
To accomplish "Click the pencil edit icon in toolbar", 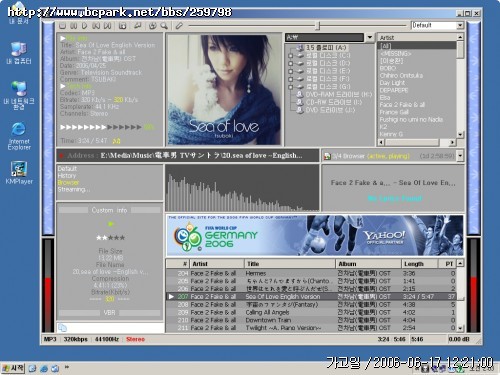I will point(179,26).
